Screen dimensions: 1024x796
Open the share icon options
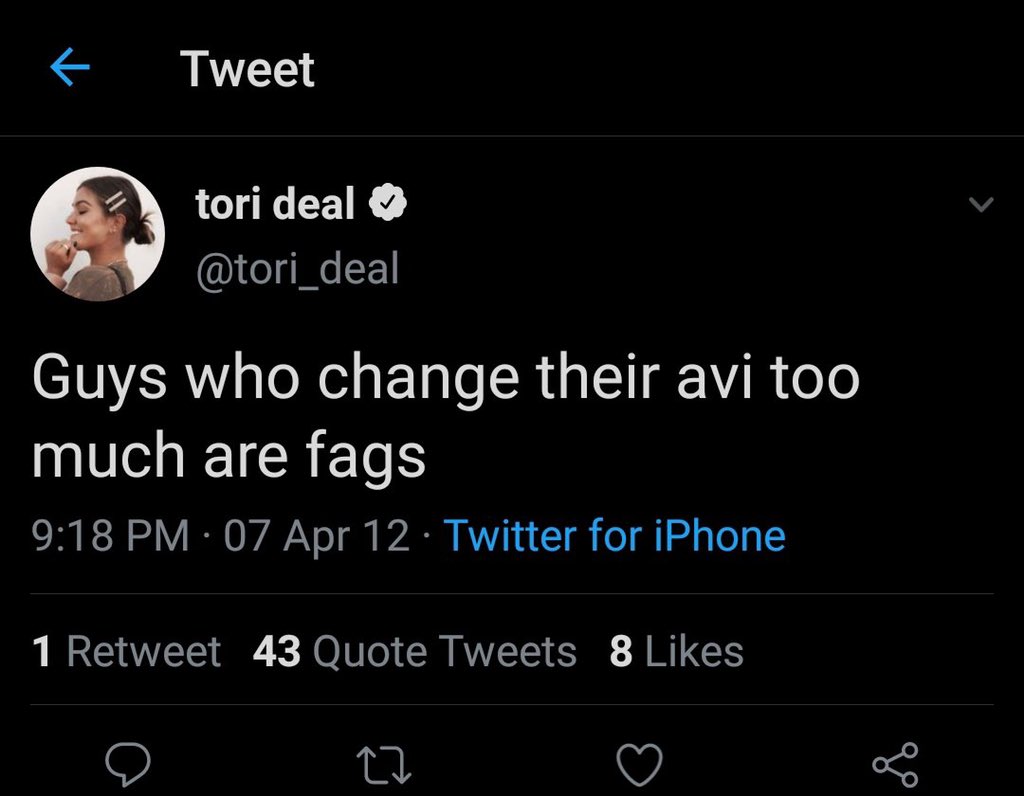tap(895, 764)
